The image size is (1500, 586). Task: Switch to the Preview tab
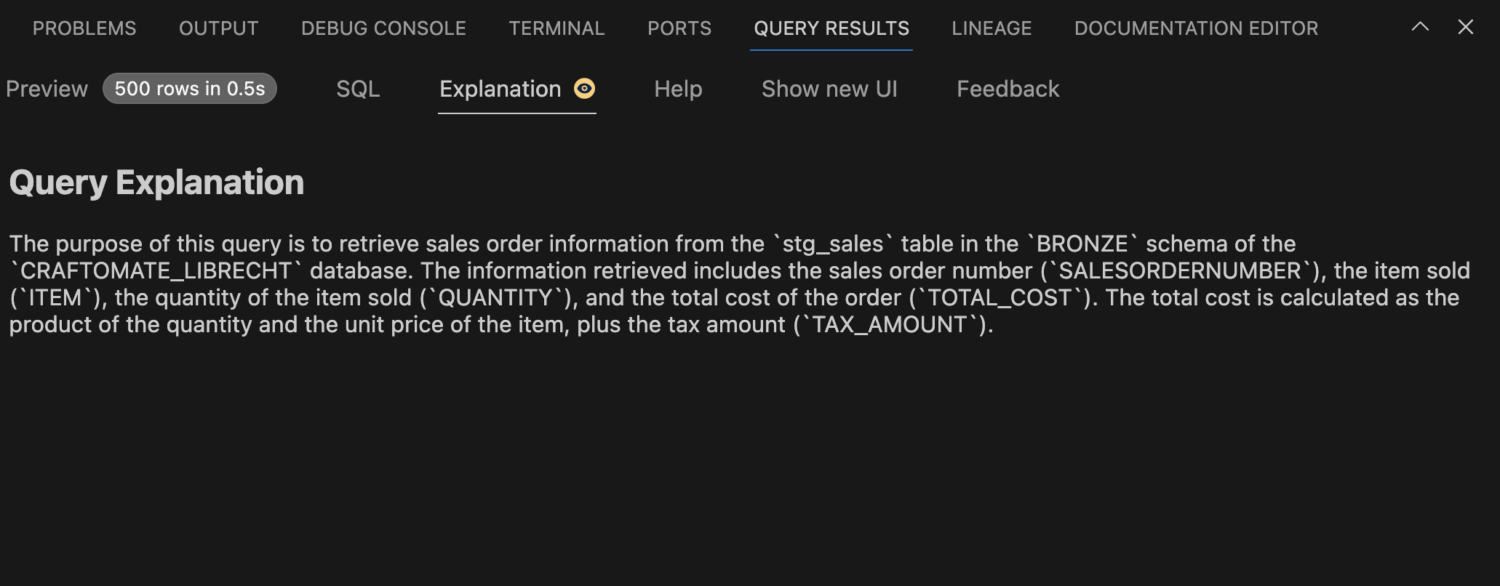coord(46,89)
